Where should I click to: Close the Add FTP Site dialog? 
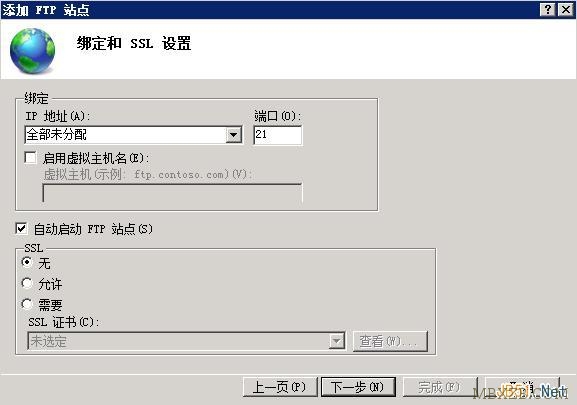click(x=566, y=10)
